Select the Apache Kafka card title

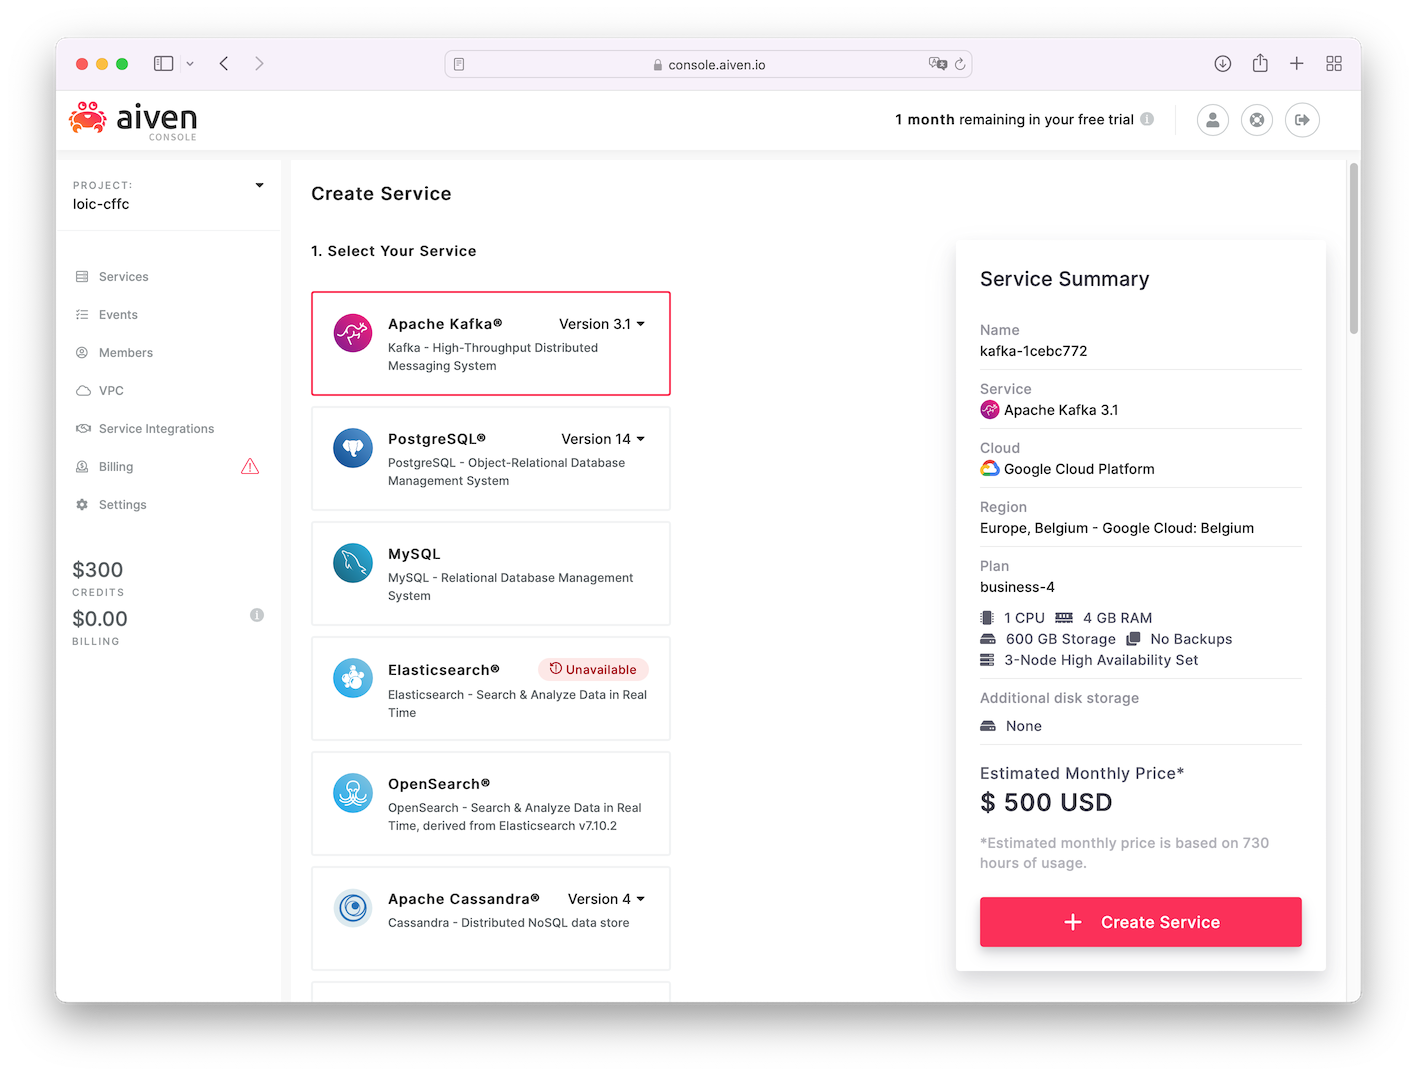click(445, 324)
